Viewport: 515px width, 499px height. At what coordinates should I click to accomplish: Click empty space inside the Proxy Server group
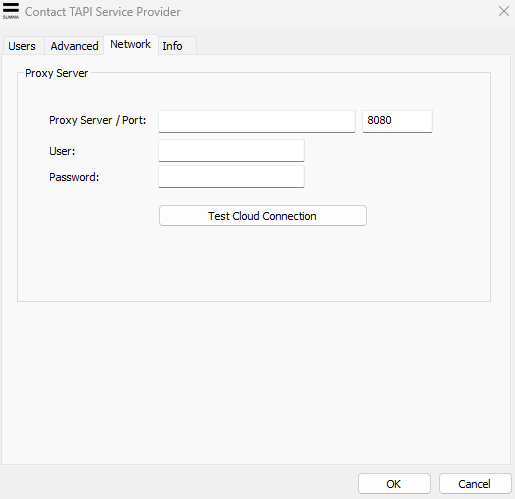click(x=253, y=263)
